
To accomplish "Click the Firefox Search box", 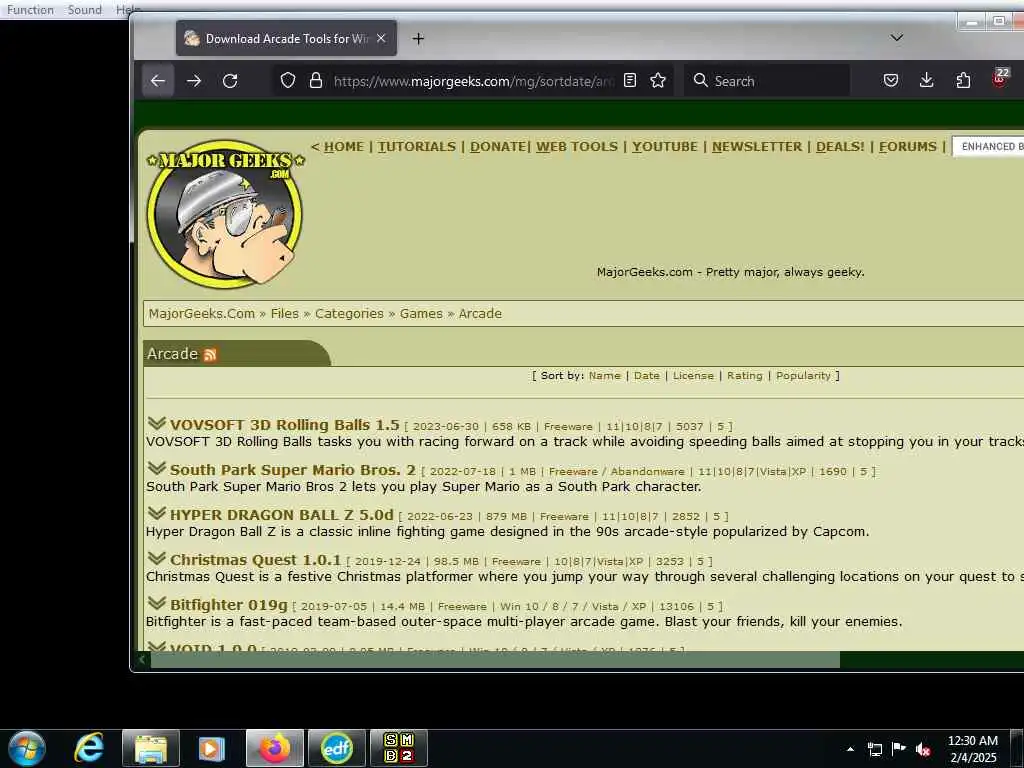I will [x=767, y=81].
